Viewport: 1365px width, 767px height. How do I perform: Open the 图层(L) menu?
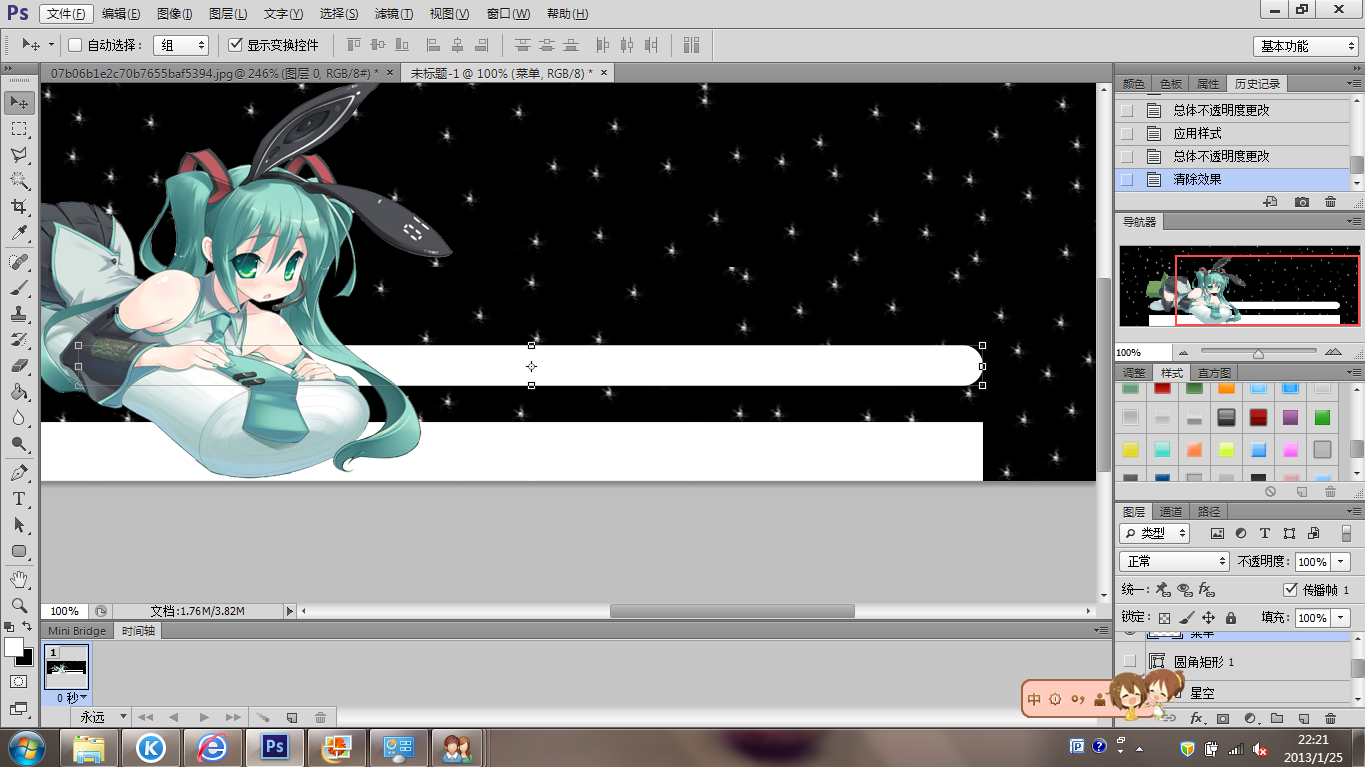tap(229, 14)
